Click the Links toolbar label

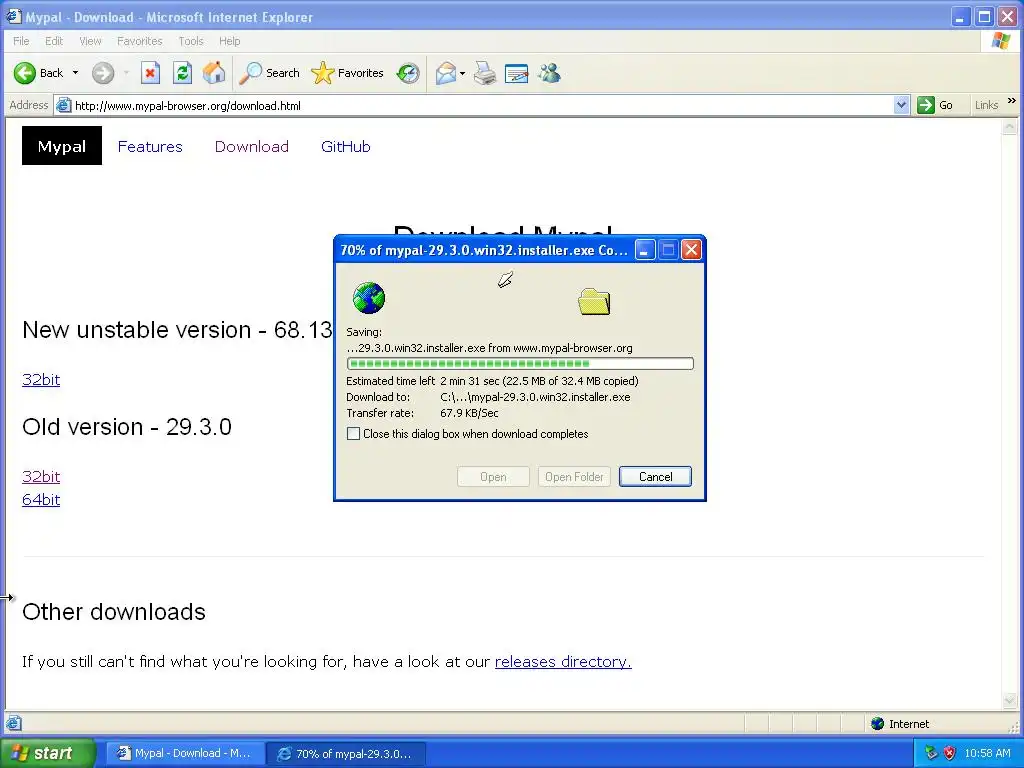(x=986, y=105)
